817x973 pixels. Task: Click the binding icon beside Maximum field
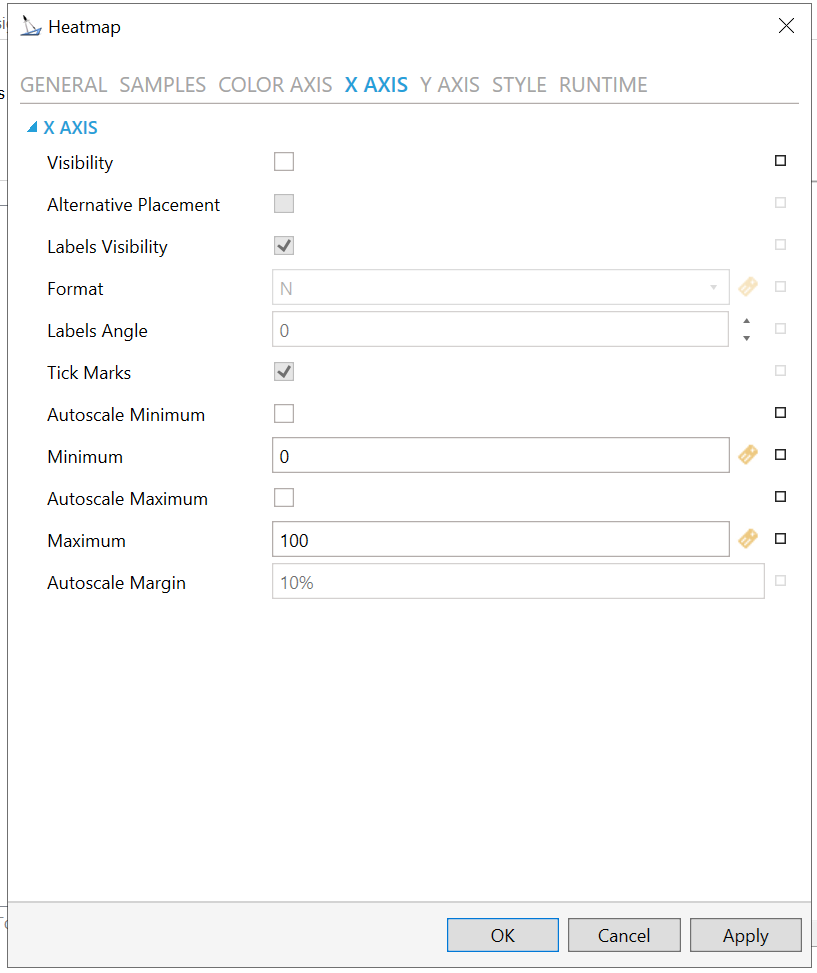[x=748, y=539]
